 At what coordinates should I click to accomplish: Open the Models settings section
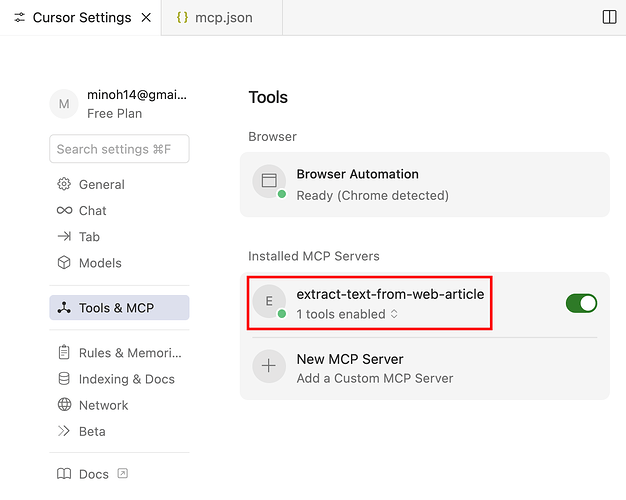point(100,263)
